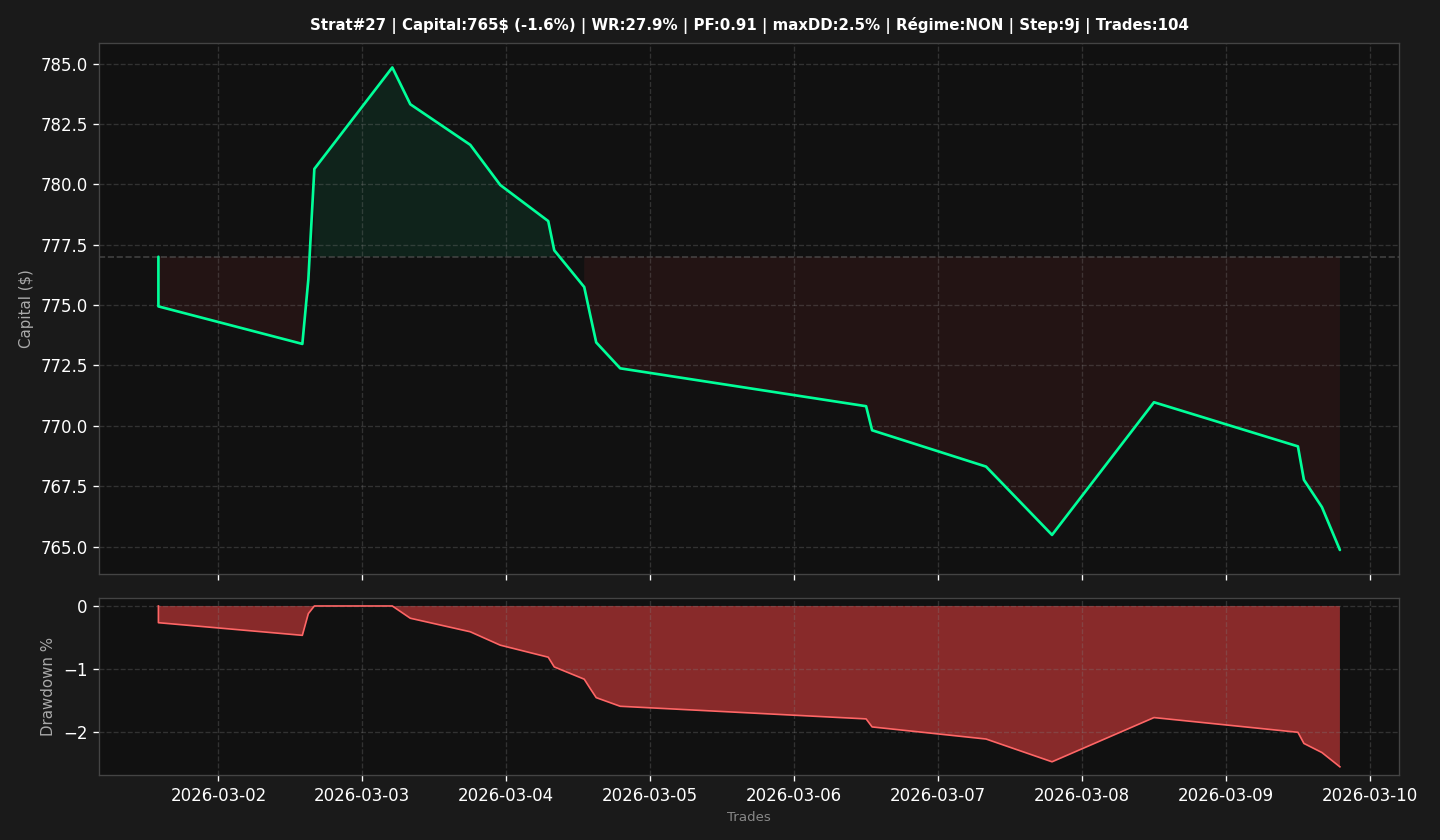Click the 2026-03-10 date tick label
Screen dimensions: 1440x840
tap(1370, 795)
